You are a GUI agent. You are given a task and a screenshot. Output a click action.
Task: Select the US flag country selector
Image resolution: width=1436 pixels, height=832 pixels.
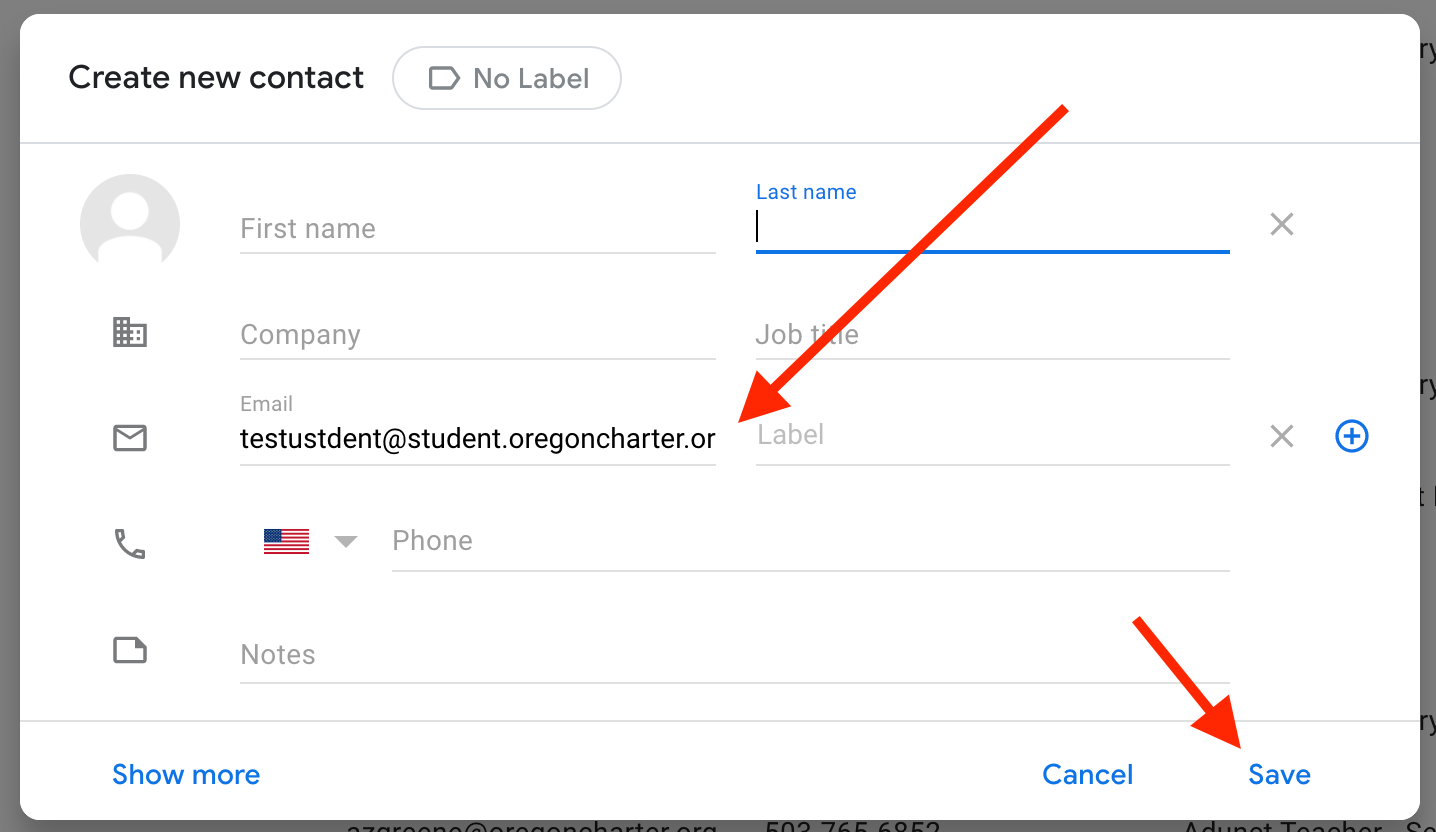pyautogui.click(x=286, y=542)
